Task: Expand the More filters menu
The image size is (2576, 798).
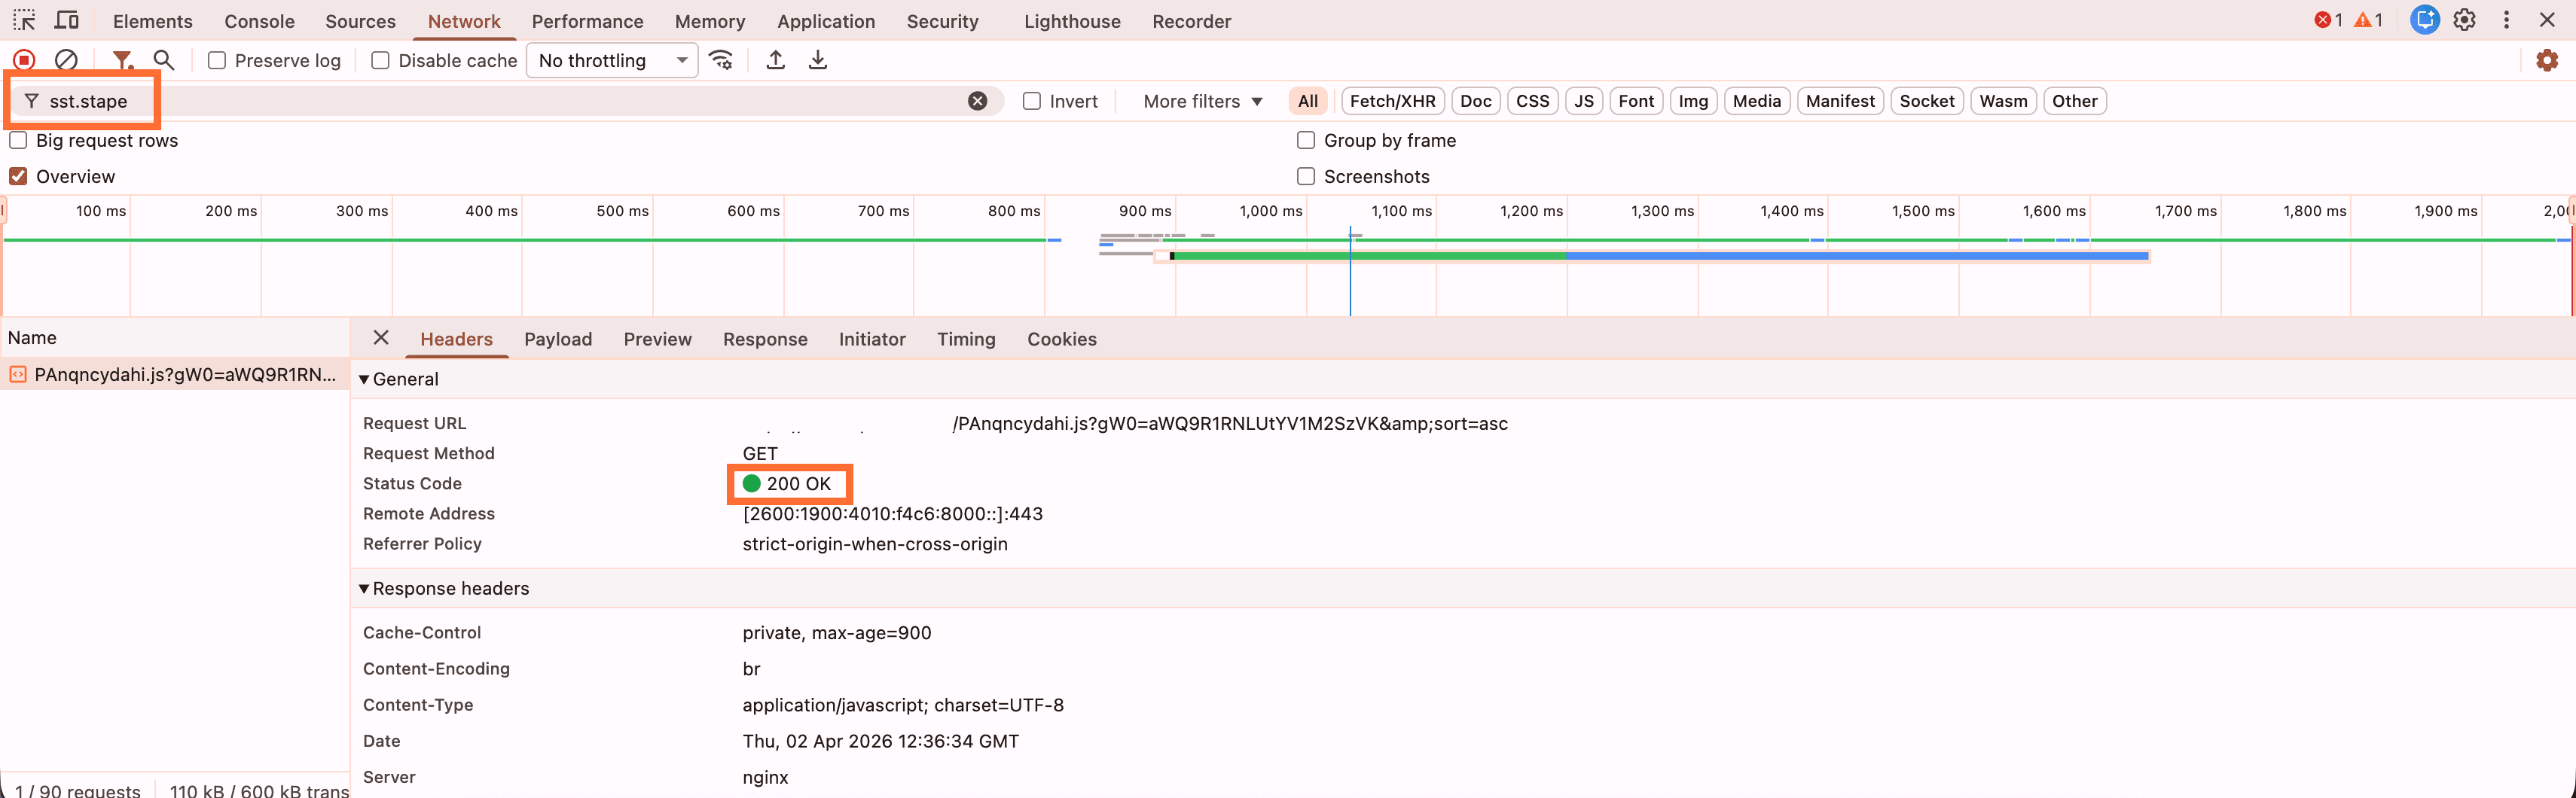Action: coord(1202,101)
